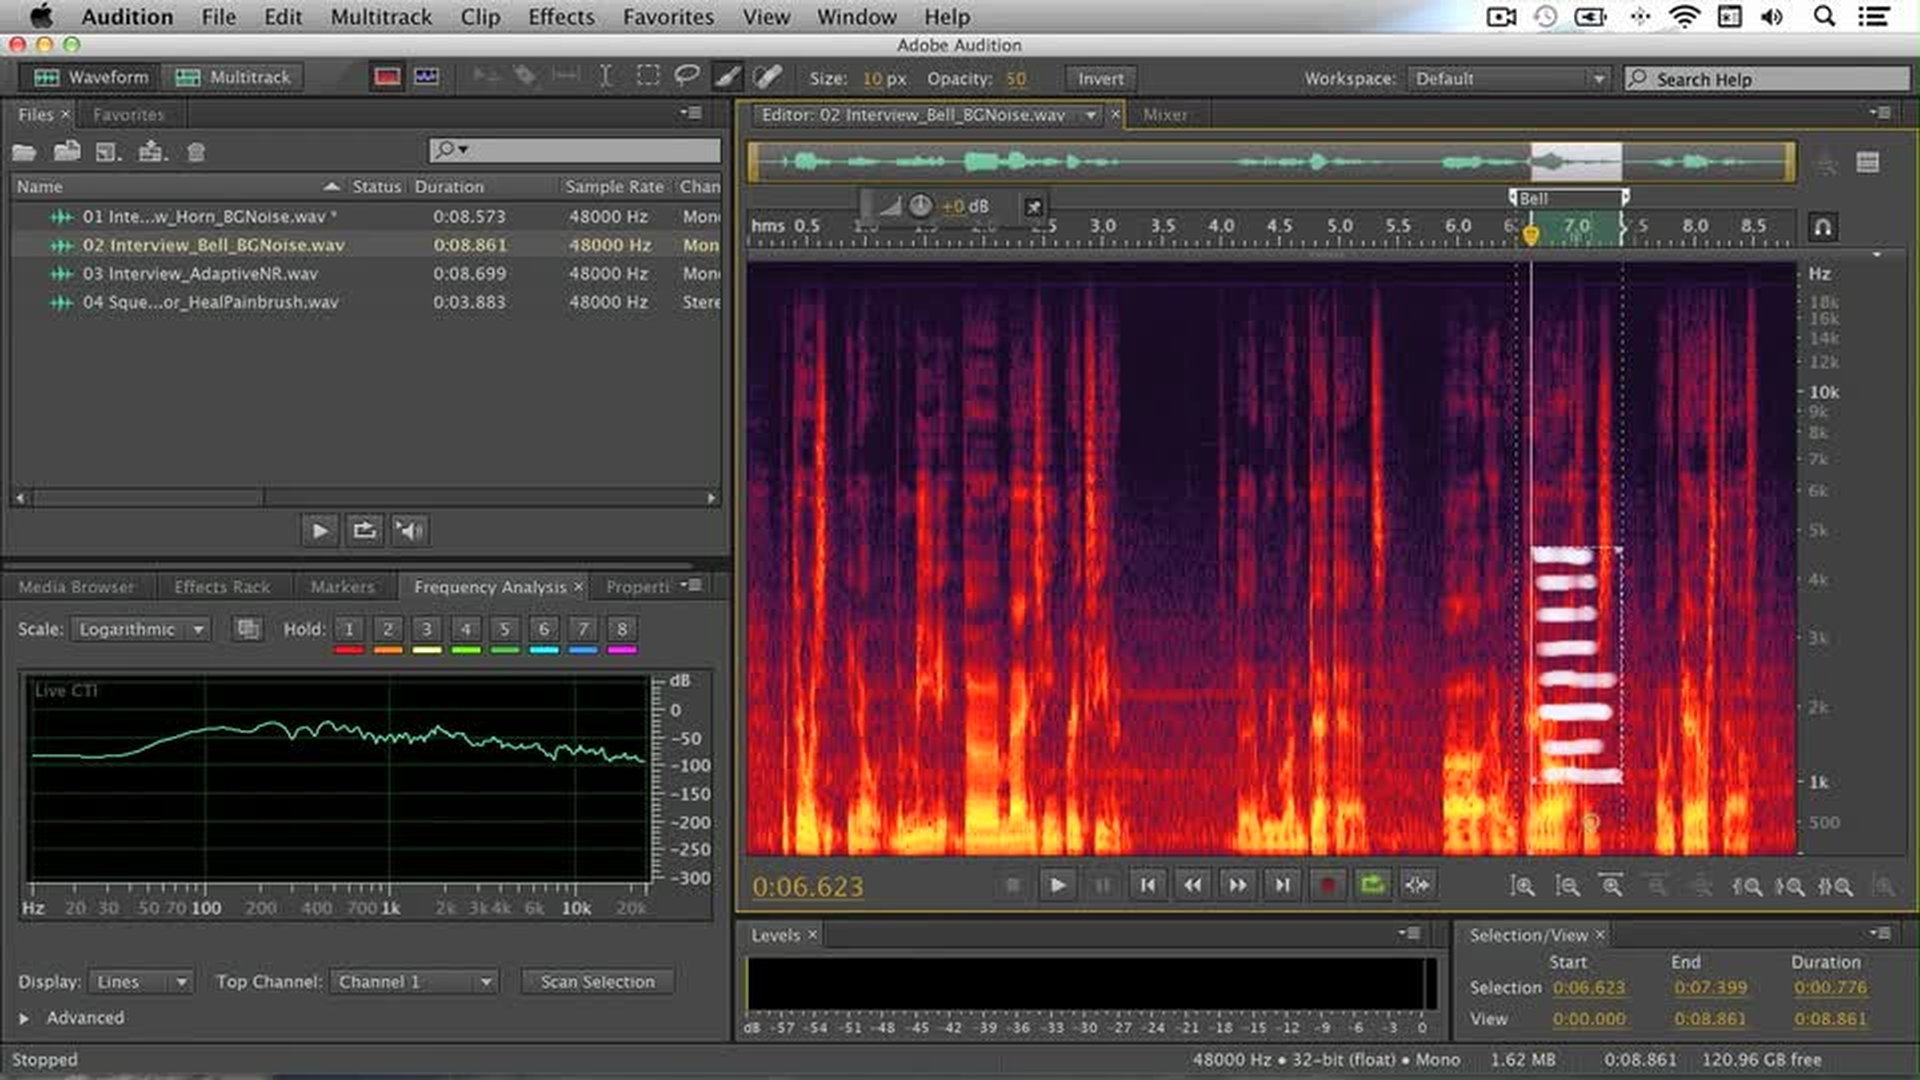Open the Scale Logarithmic dropdown

click(x=141, y=629)
